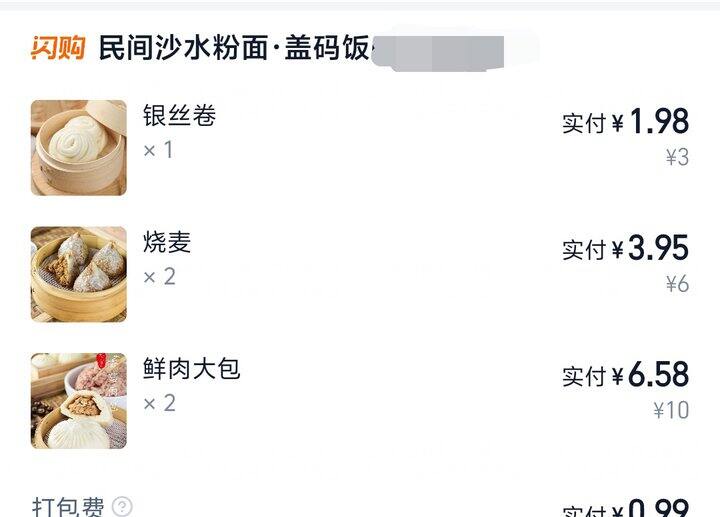720x517 pixels.
Task: Click the original price ¥3
Action: [x=677, y=158]
